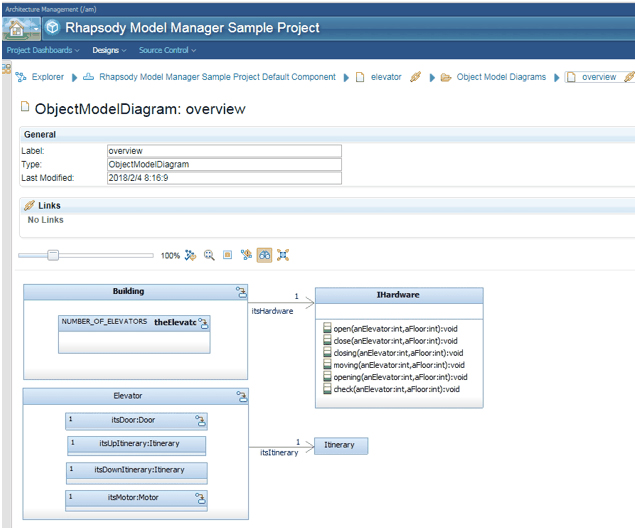Click the navigate icon on itsDoor:Door

(x=200, y=421)
